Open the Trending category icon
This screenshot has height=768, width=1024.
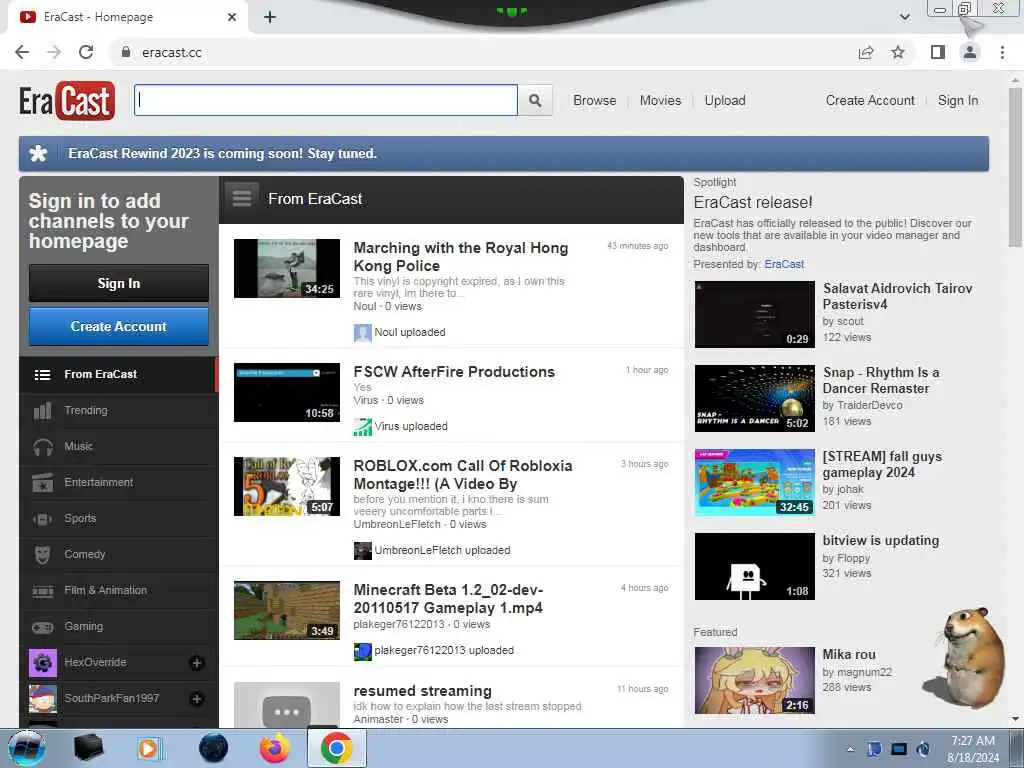pos(42,411)
